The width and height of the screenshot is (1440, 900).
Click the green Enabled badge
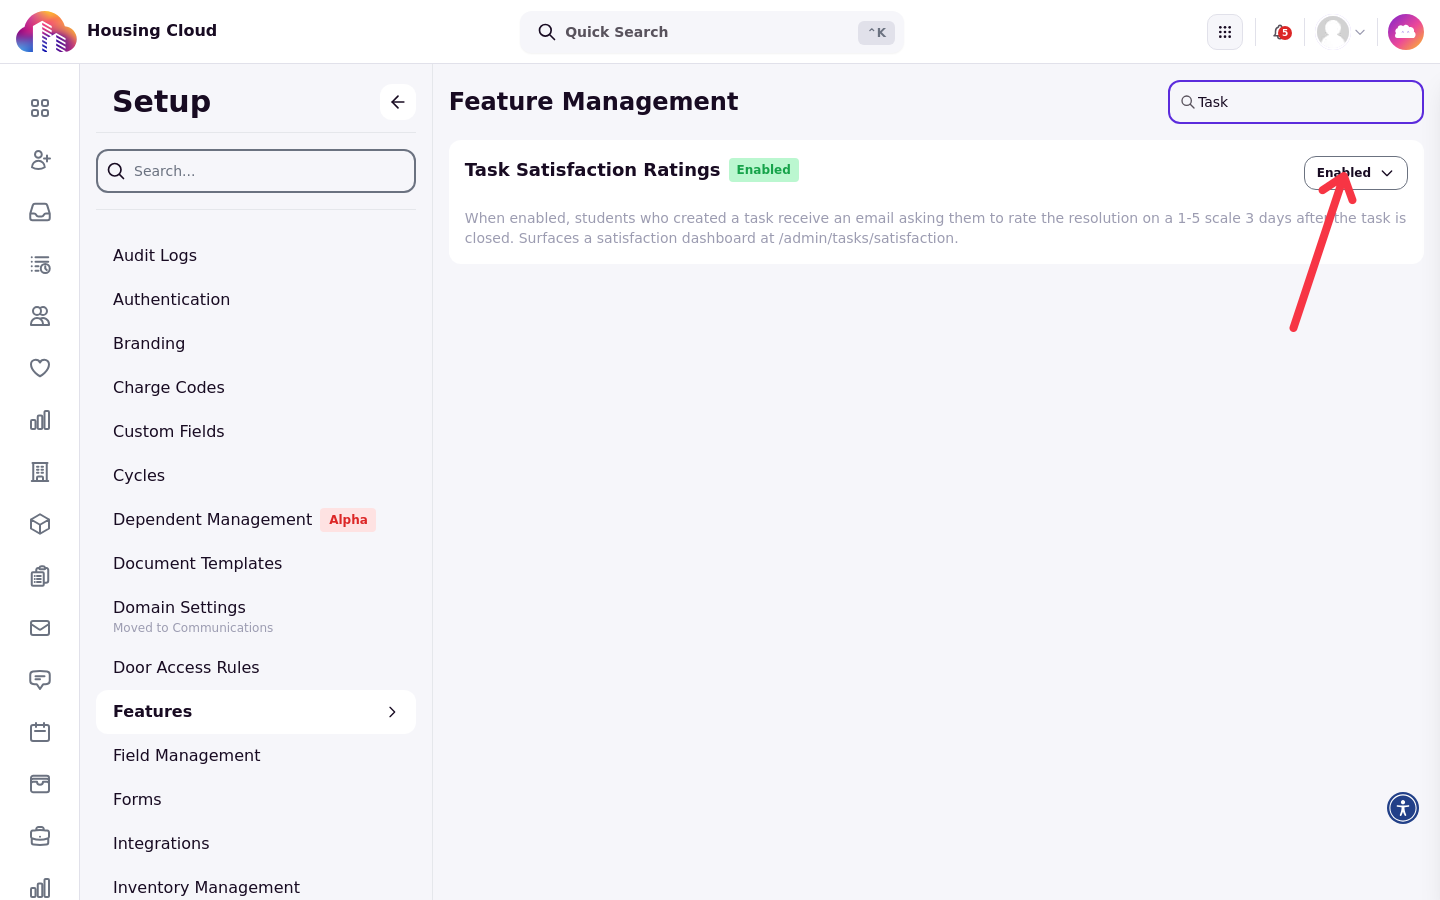coord(764,170)
